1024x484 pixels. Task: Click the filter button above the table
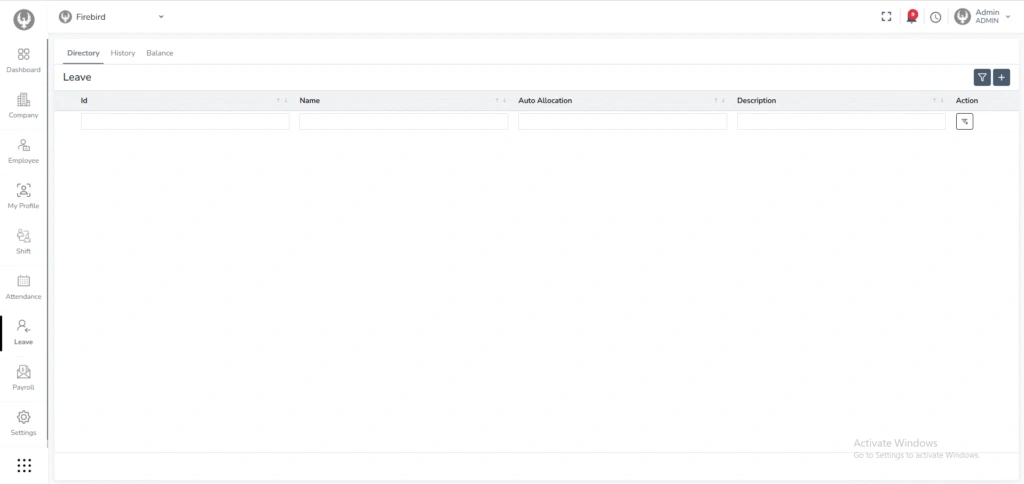click(x=982, y=78)
